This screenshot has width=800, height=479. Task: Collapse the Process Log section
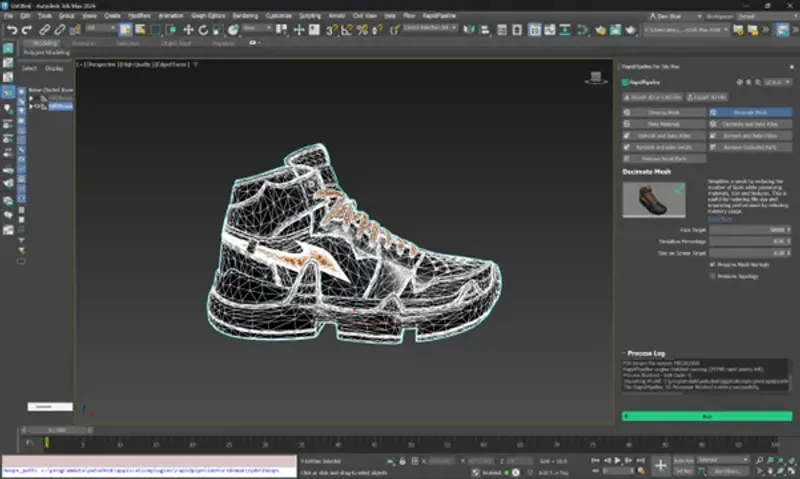click(624, 353)
